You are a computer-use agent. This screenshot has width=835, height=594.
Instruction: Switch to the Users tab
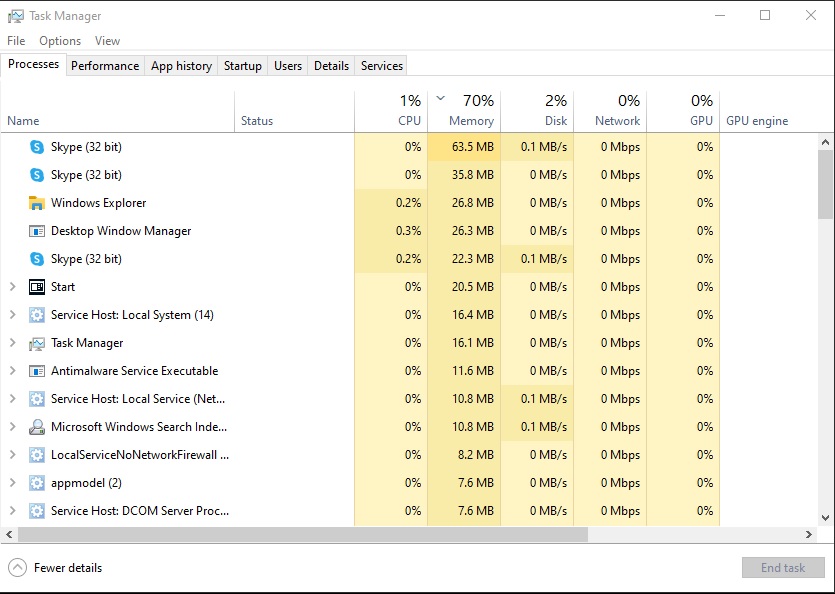click(x=288, y=66)
